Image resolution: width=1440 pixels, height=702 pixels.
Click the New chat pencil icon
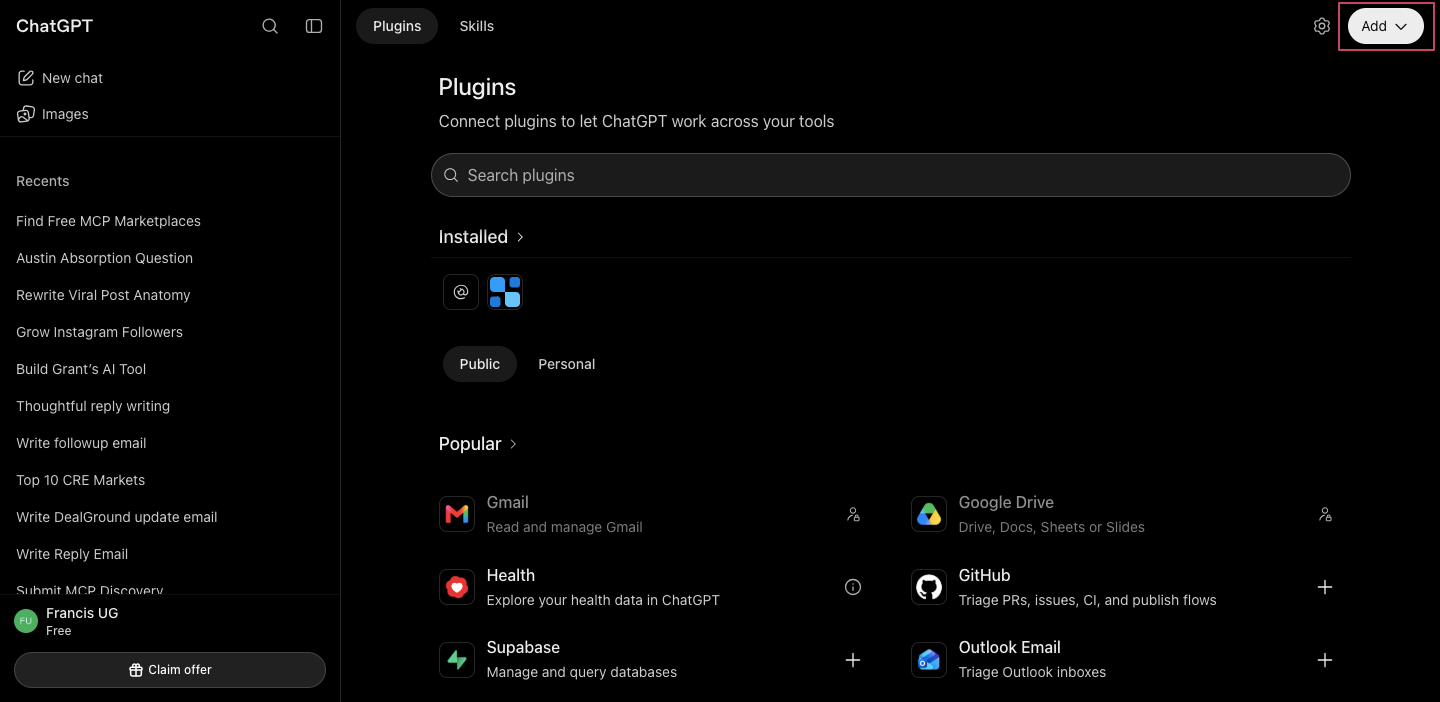pyautogui.click(x=26, y=78)
